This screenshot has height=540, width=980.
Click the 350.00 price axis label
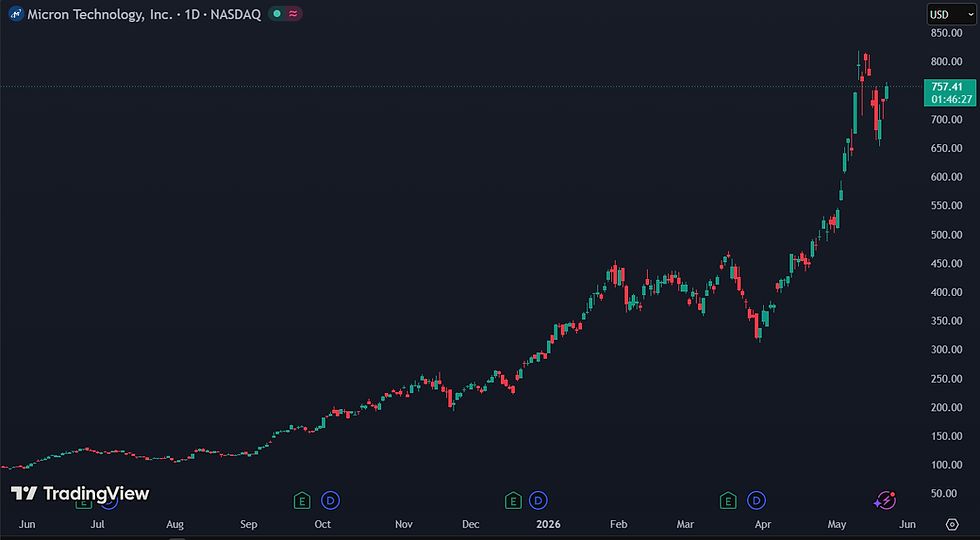click(946, 321)
